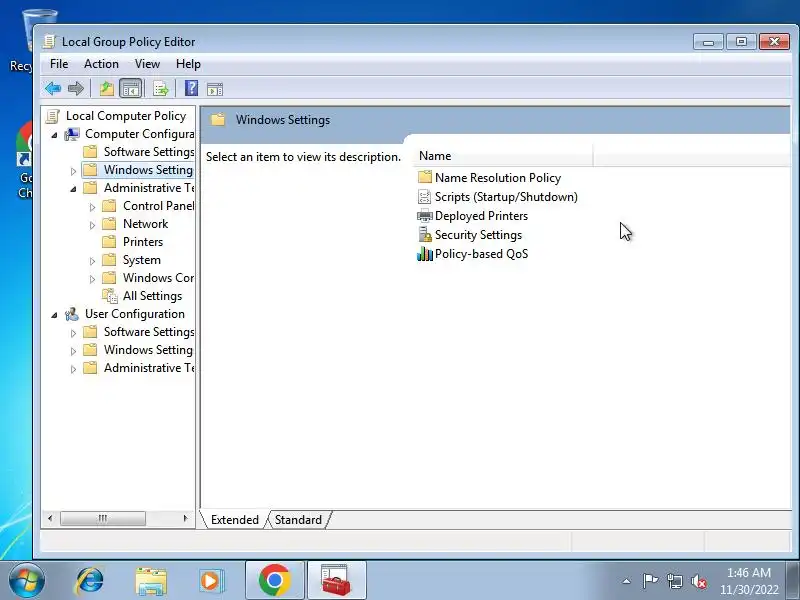The image size is (800, 600).
Task: Open Windows Explorer from taskbar
Action: click(151, 581)
